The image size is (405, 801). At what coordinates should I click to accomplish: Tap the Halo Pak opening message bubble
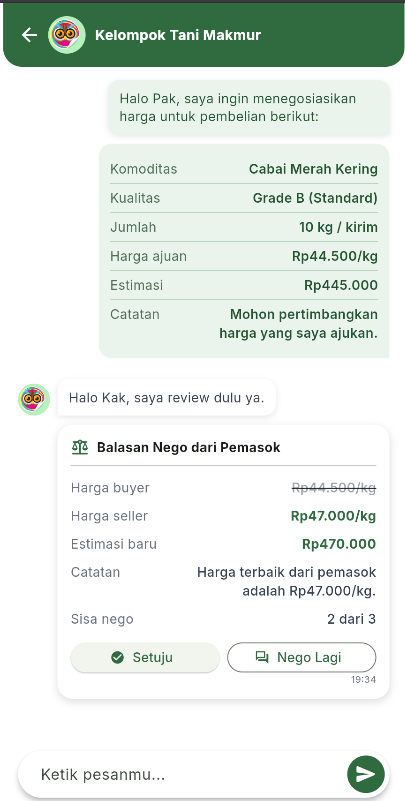249,108
